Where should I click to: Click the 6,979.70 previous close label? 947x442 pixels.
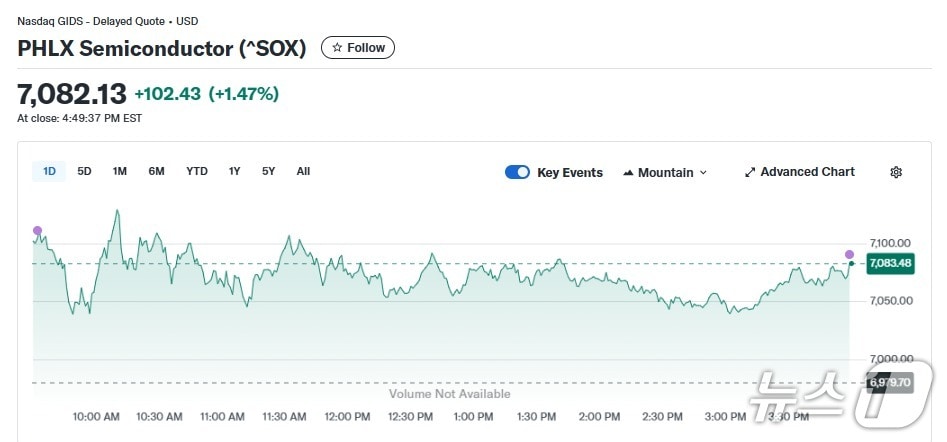click(889, 382)
